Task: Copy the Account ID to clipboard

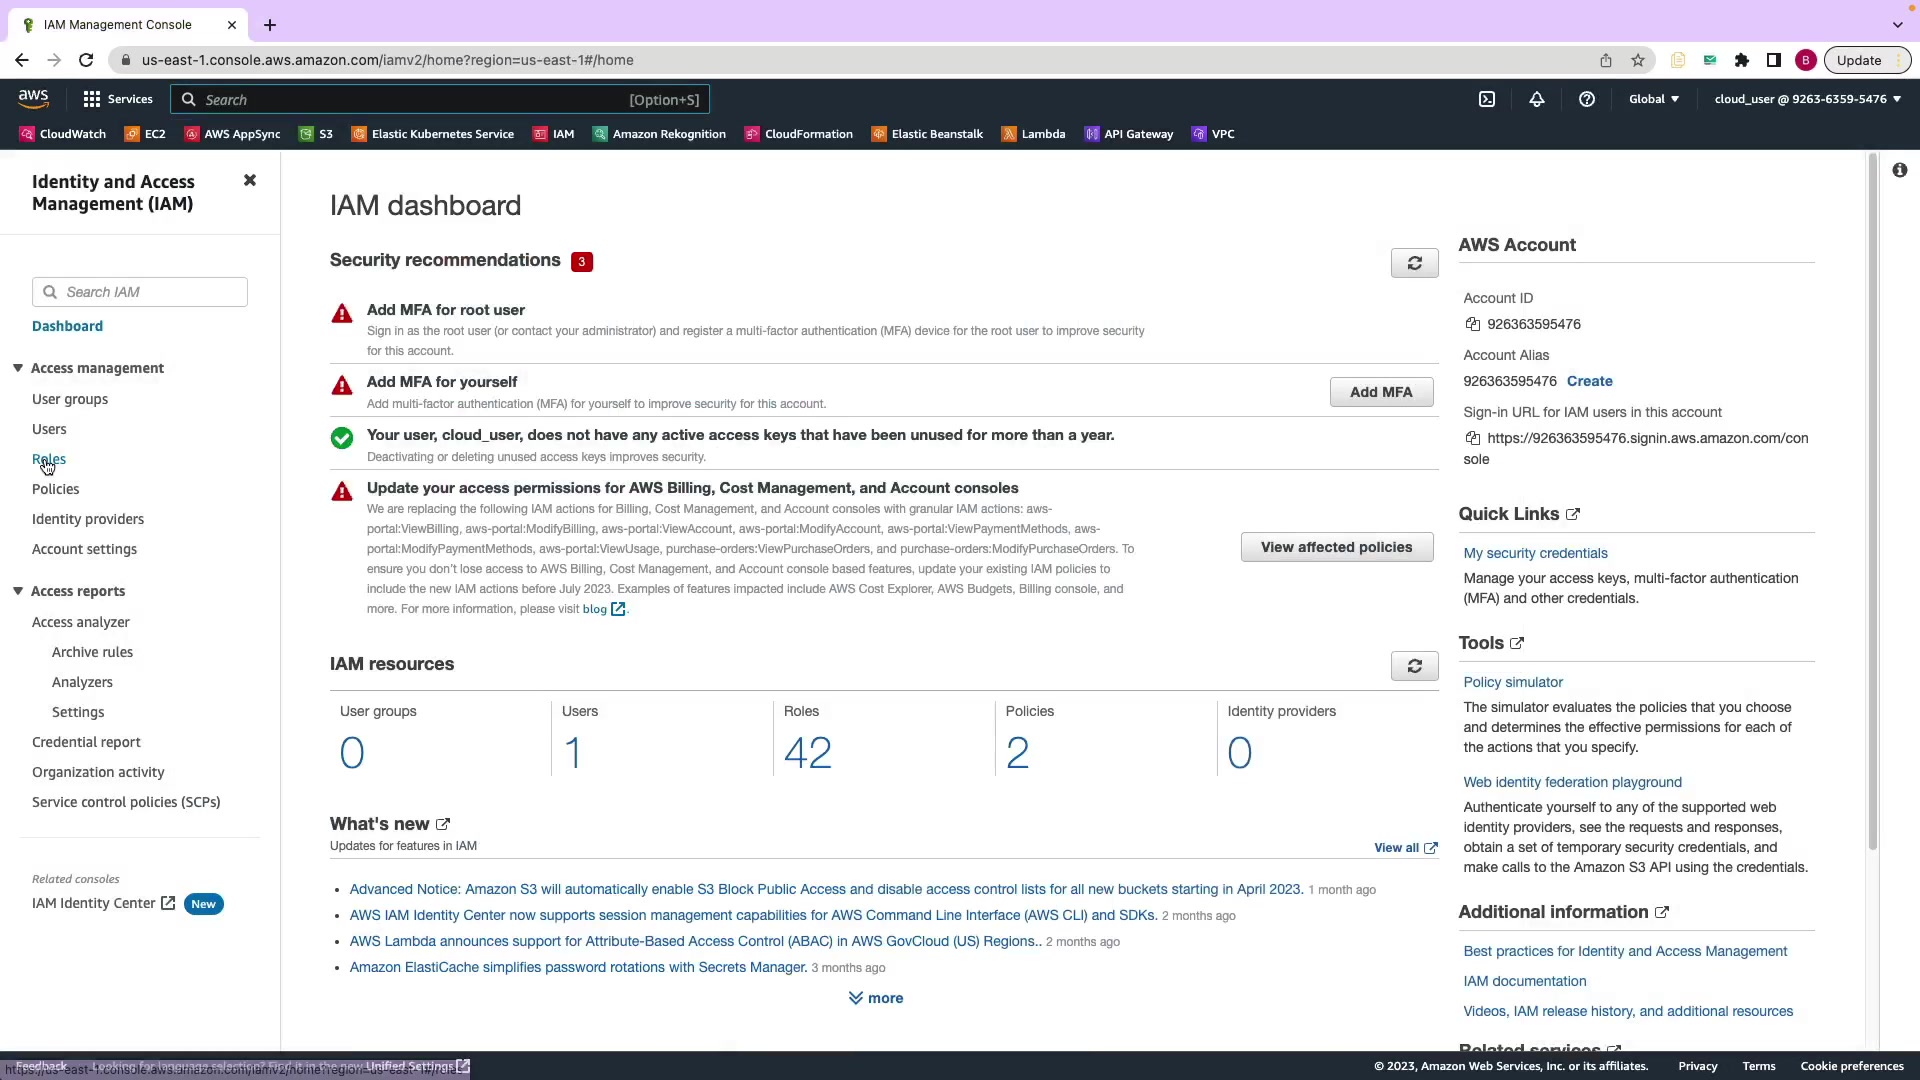Action: pos(1472,324)
